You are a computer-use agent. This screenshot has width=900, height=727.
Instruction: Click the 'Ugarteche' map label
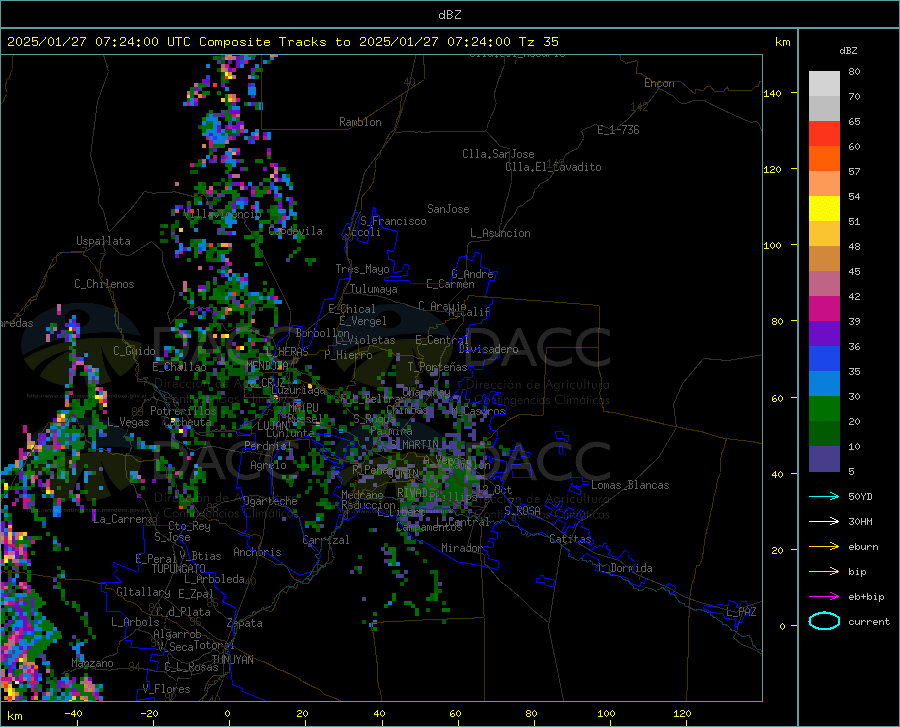270,501
